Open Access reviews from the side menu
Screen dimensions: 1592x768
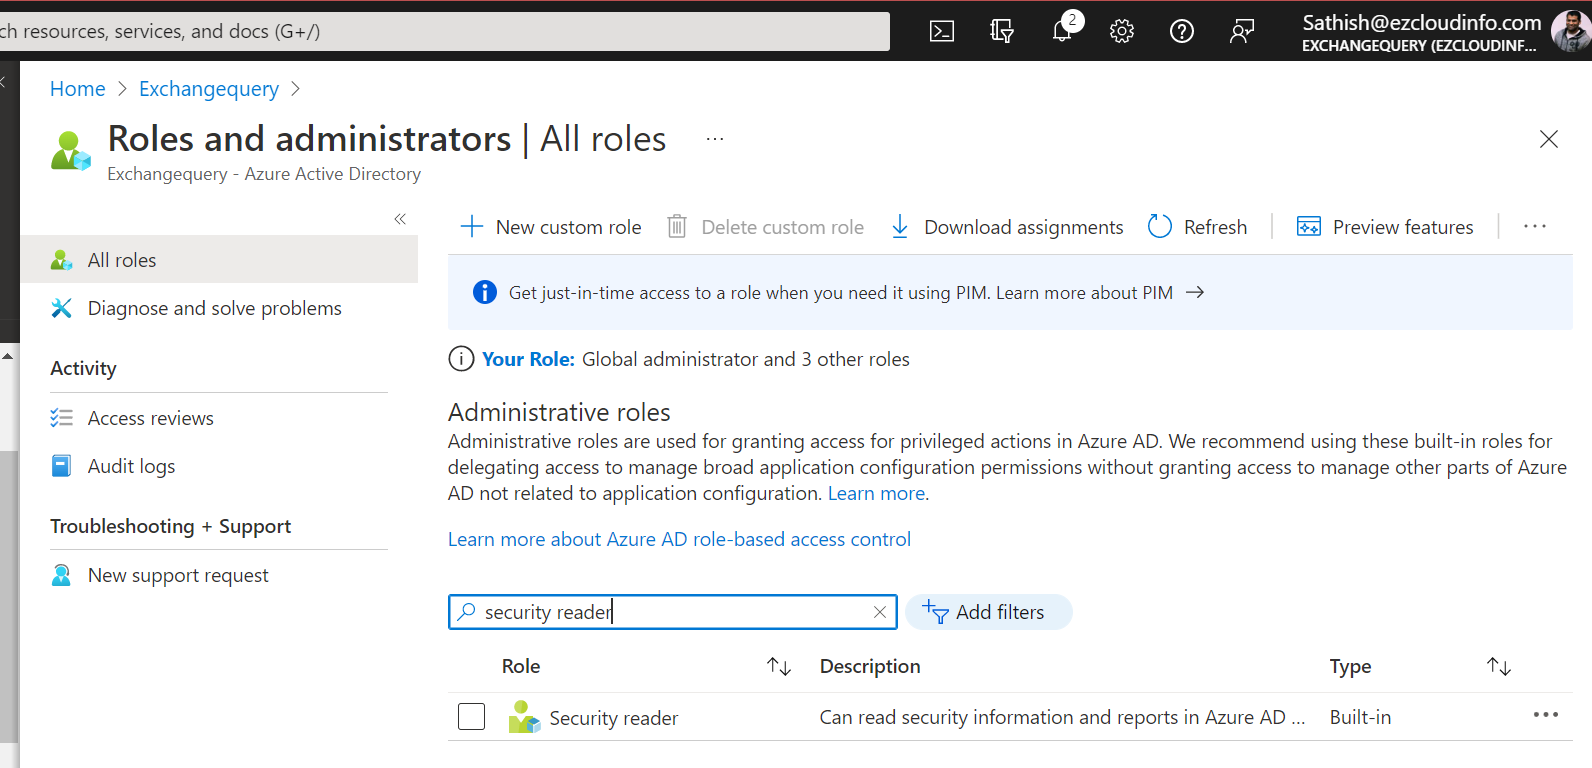[x=150, y=418]
